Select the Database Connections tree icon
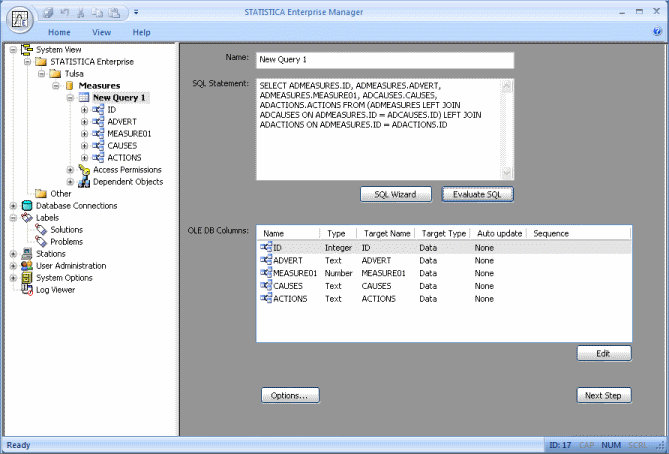This screenshot has height=454, width=669. (x=27, y=206)
